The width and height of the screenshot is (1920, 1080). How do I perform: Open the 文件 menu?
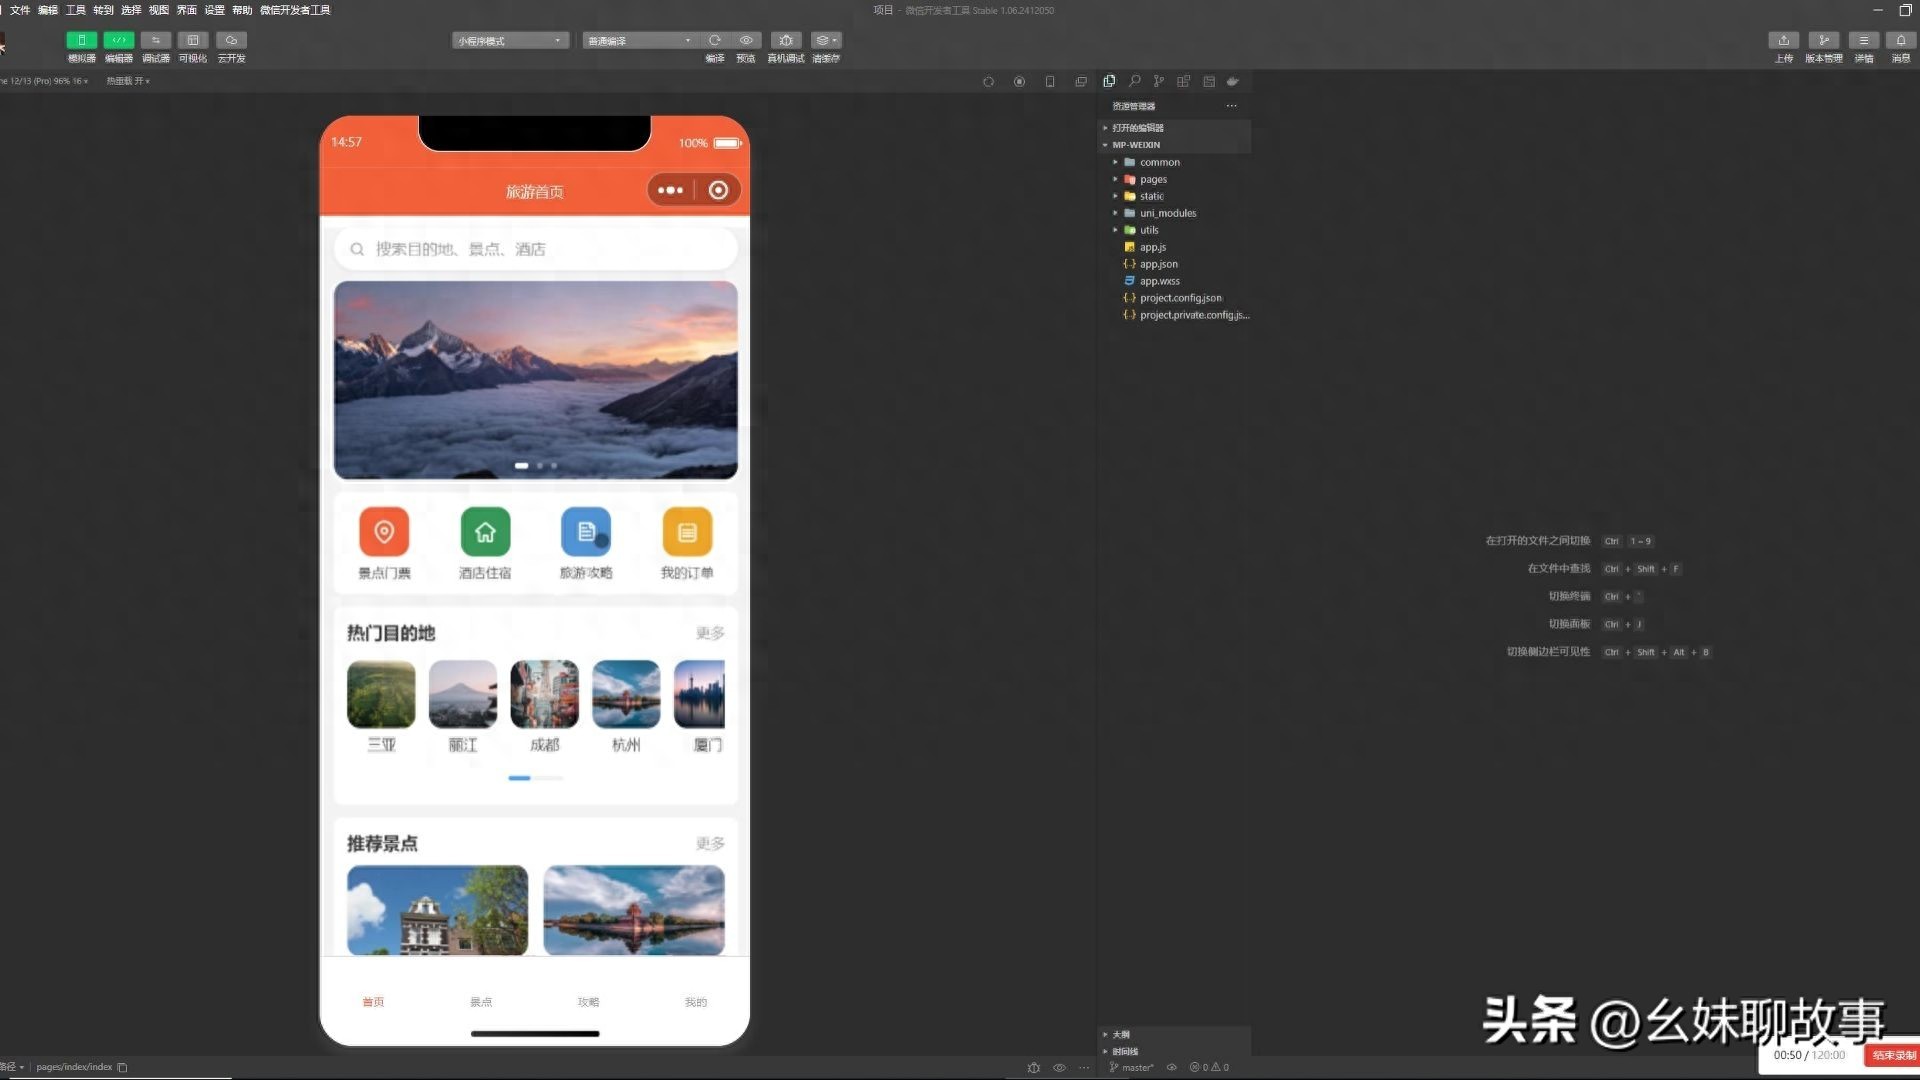coord(20,10)
